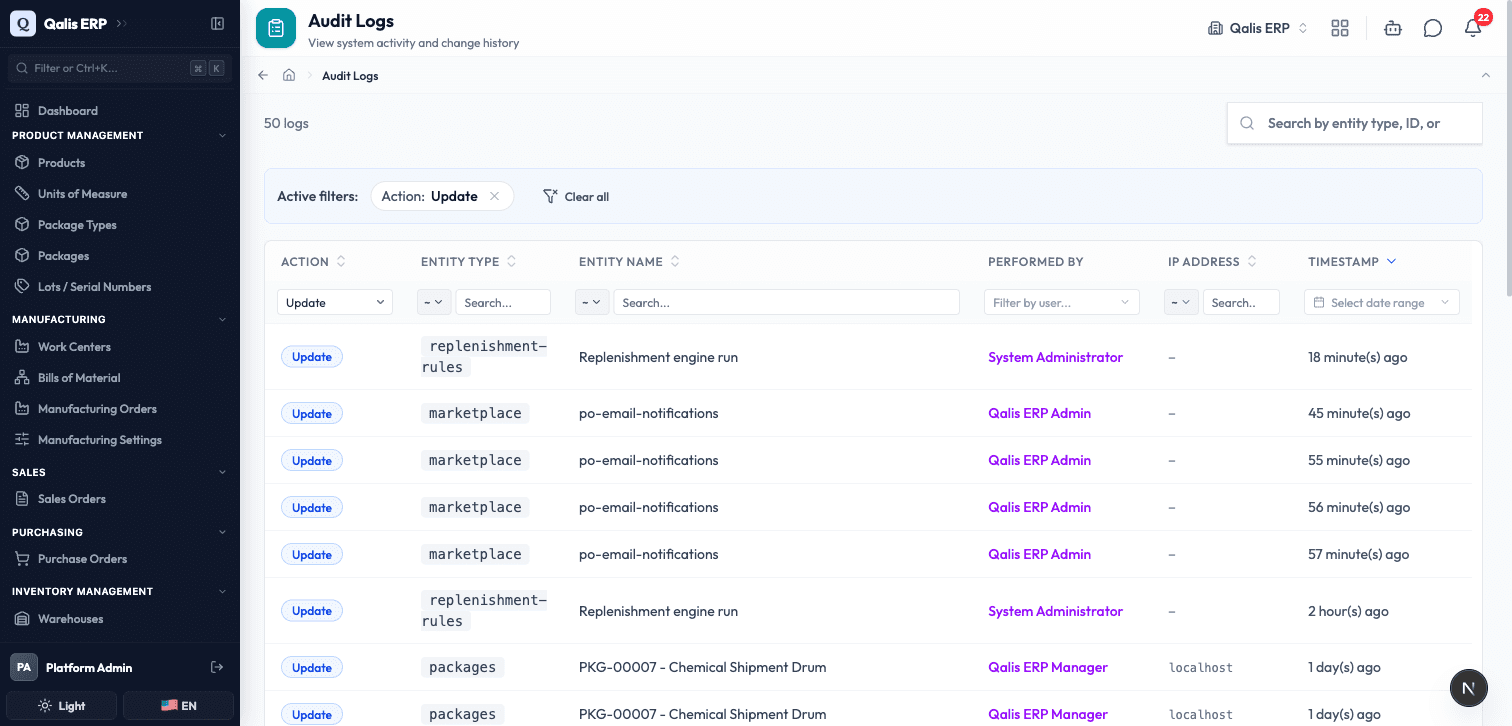Click Update badge in the 55 minute row

312,460
